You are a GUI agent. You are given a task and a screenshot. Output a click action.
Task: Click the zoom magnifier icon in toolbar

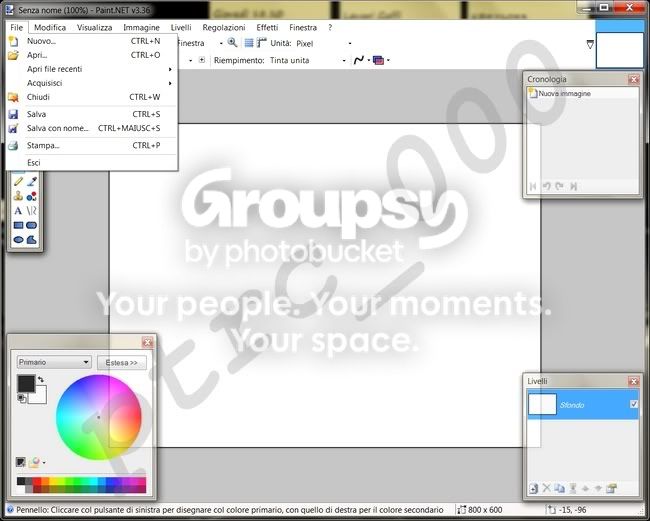coord(232,43)
